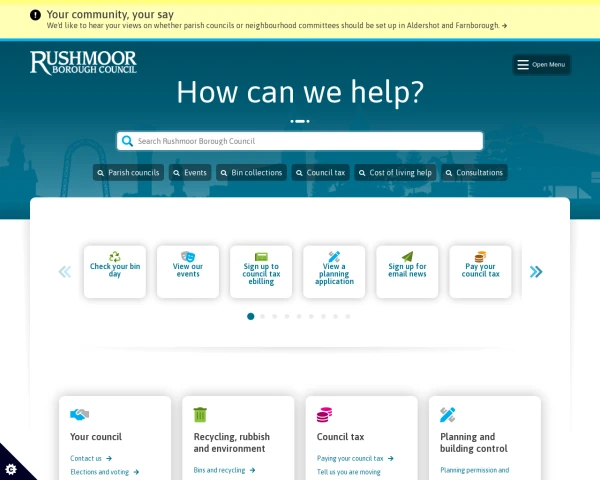Open the Your community, your say banner heading
The image size is (600, 480).
[110, 15]
